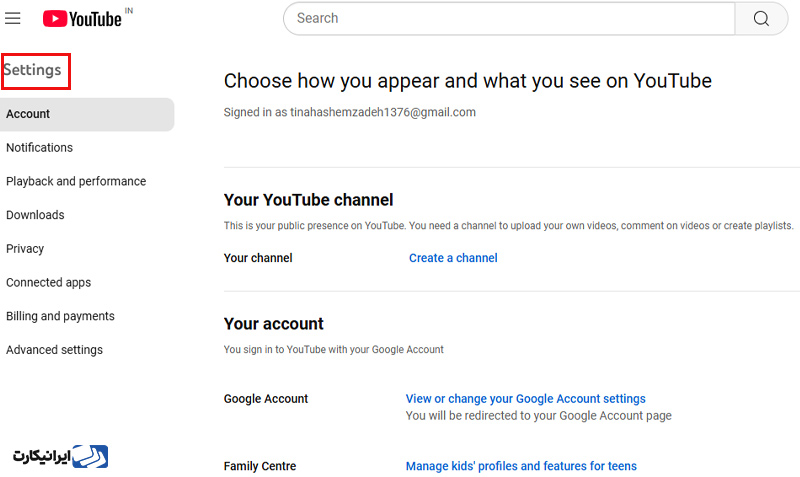Click the Your account heading
The image size is (800, 477).
click(x=273, y=323)
